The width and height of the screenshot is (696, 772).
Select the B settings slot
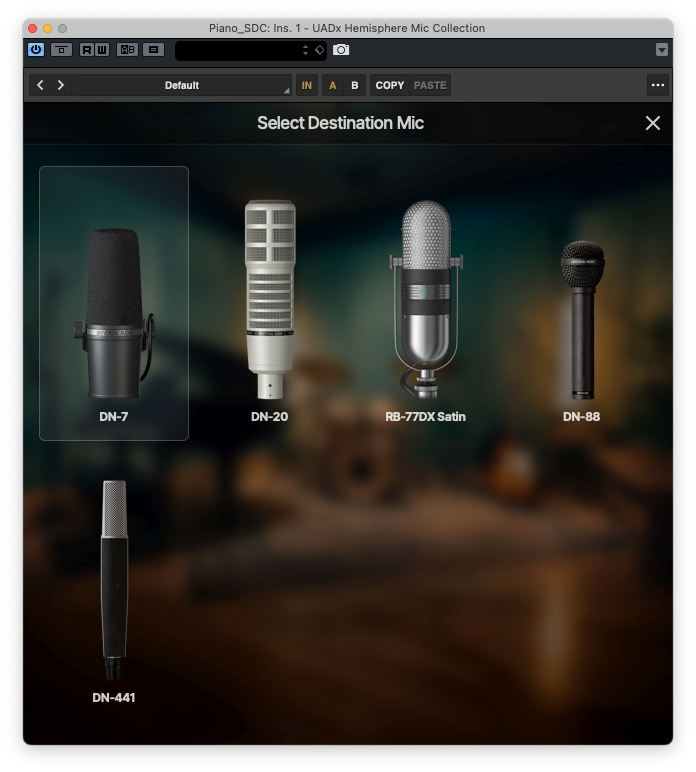point(354,85)
